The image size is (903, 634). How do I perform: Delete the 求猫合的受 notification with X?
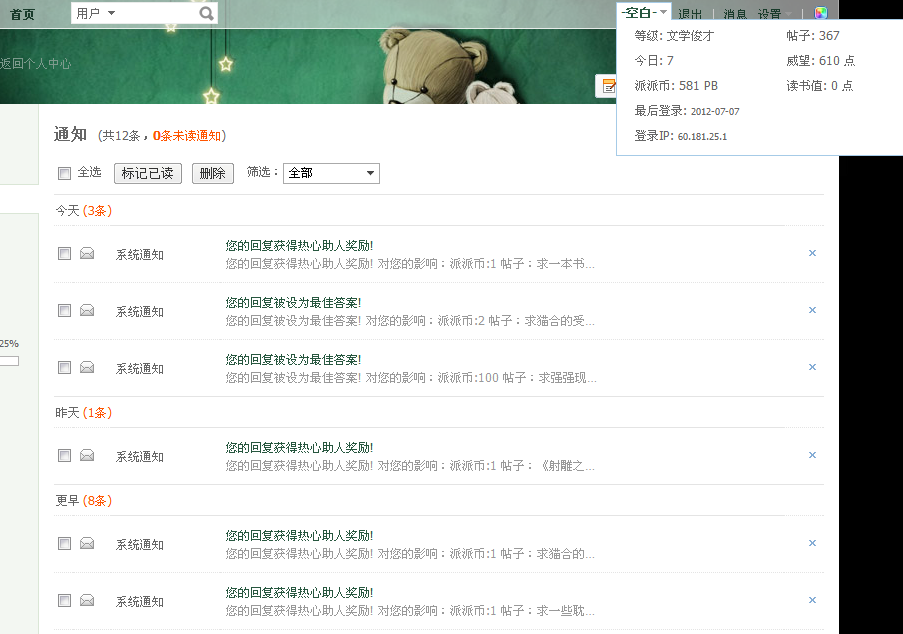tap(813, 310)
